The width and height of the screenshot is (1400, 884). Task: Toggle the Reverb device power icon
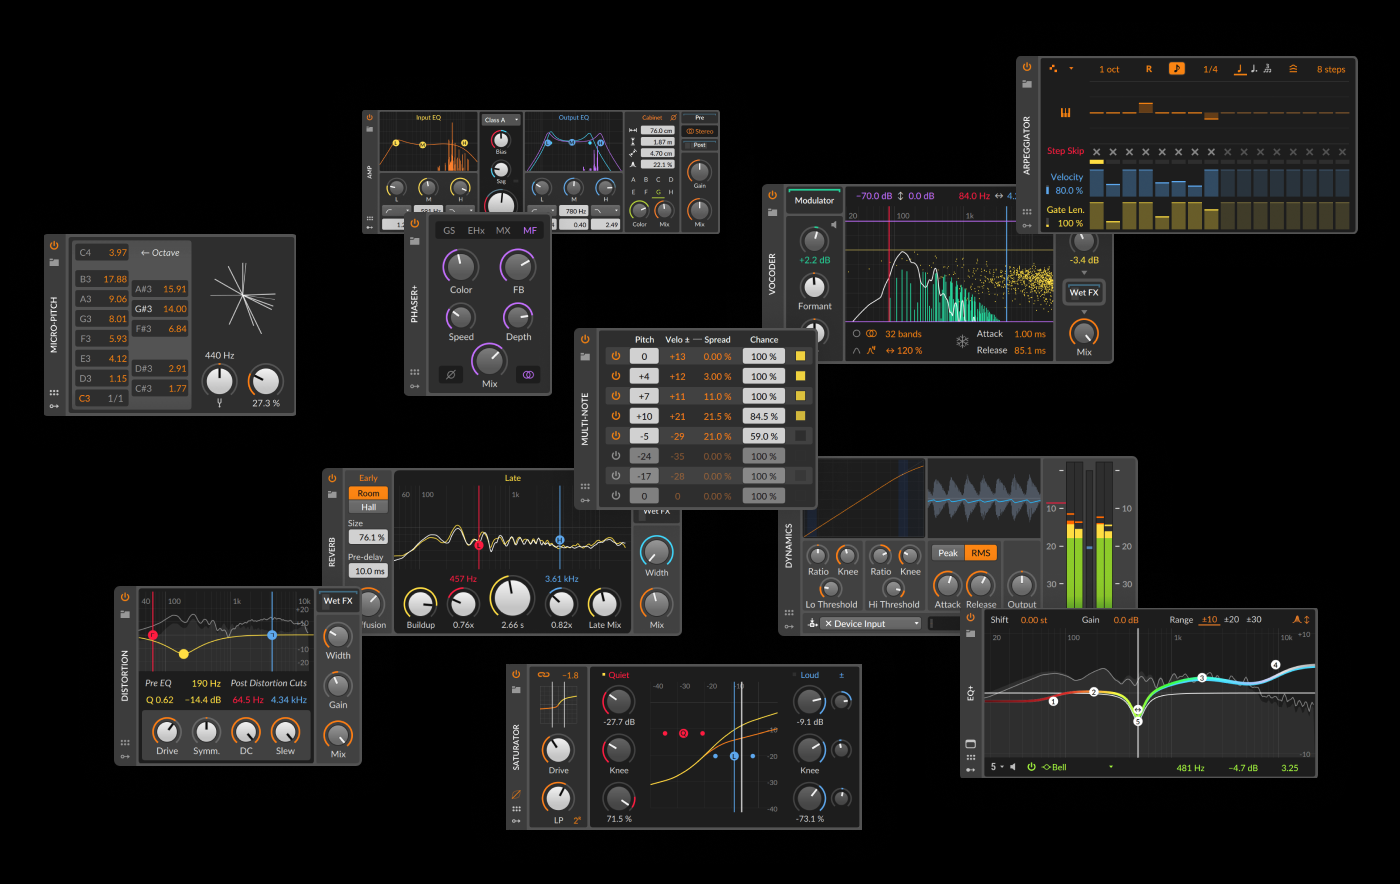pos(332,478)
